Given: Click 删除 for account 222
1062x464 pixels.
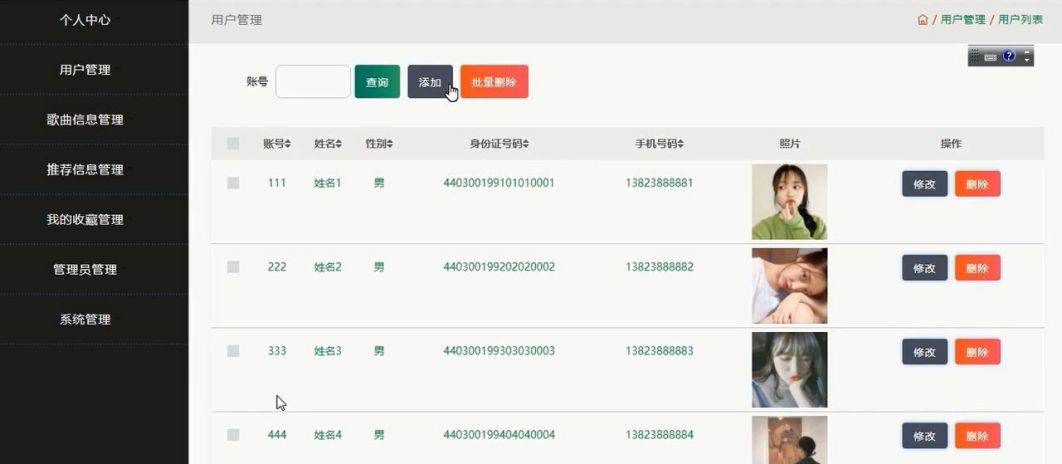Looking at the screenshot, I should 977,268.
